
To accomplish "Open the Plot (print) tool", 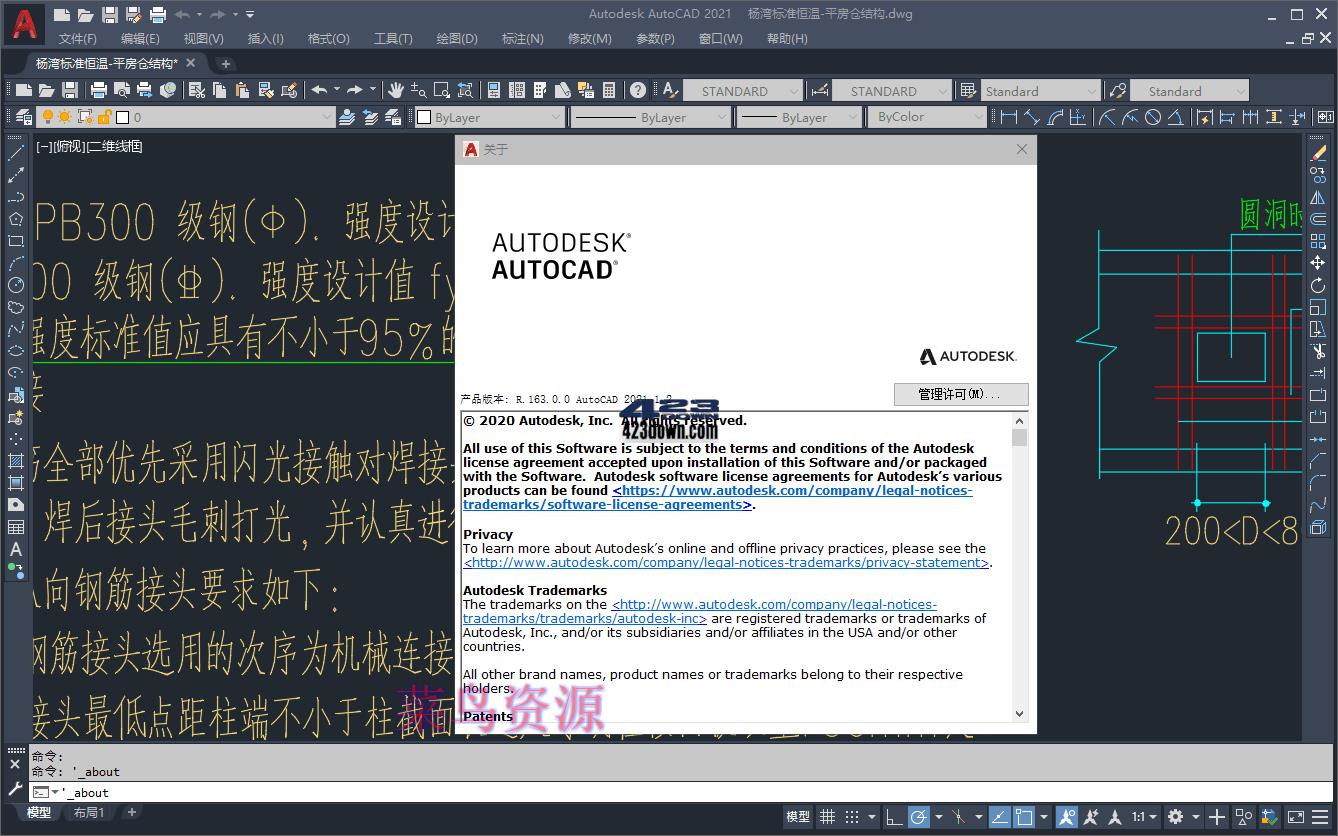I will tap(97, 90).
